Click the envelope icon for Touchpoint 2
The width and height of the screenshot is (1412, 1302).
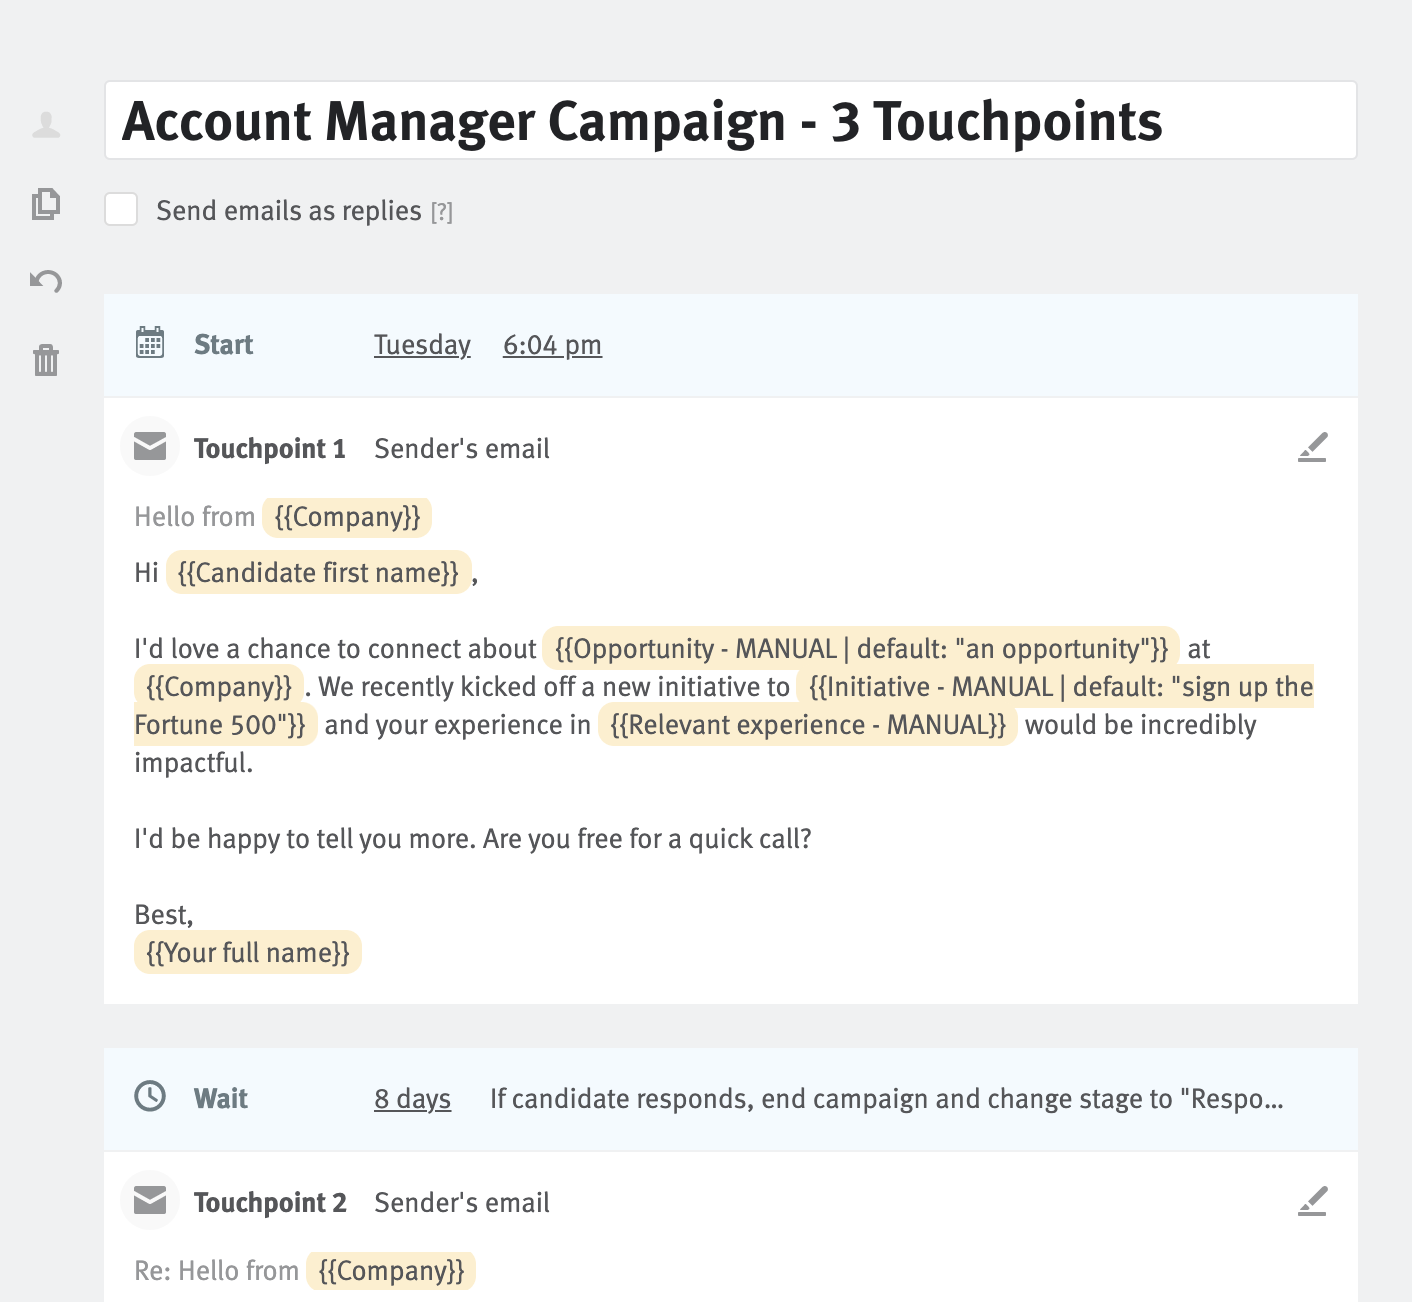coord(150,1200)
